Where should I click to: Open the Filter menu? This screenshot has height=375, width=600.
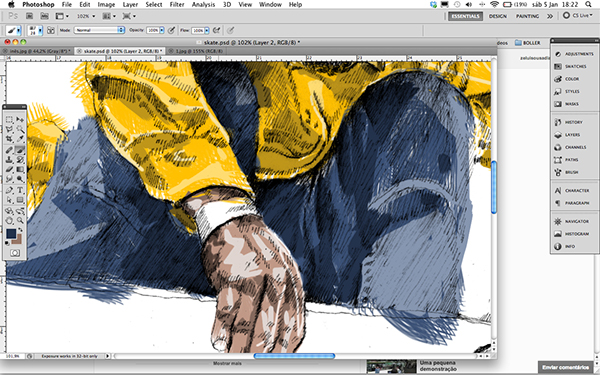177,5
